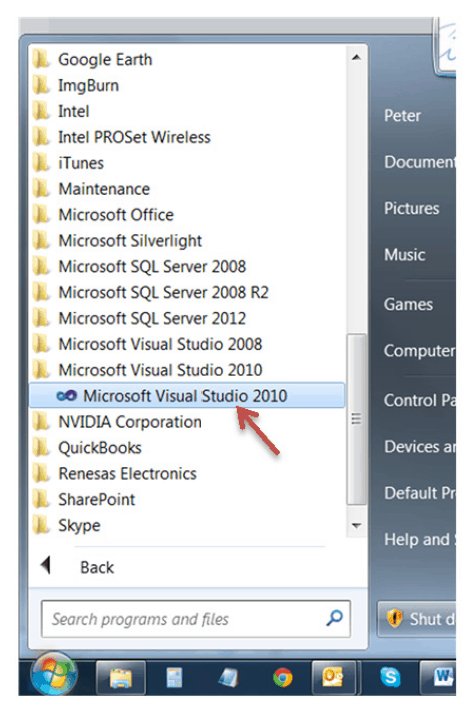Click the search magnifier icon
This screenshot has width=475, height=714.
click(334, 618)
